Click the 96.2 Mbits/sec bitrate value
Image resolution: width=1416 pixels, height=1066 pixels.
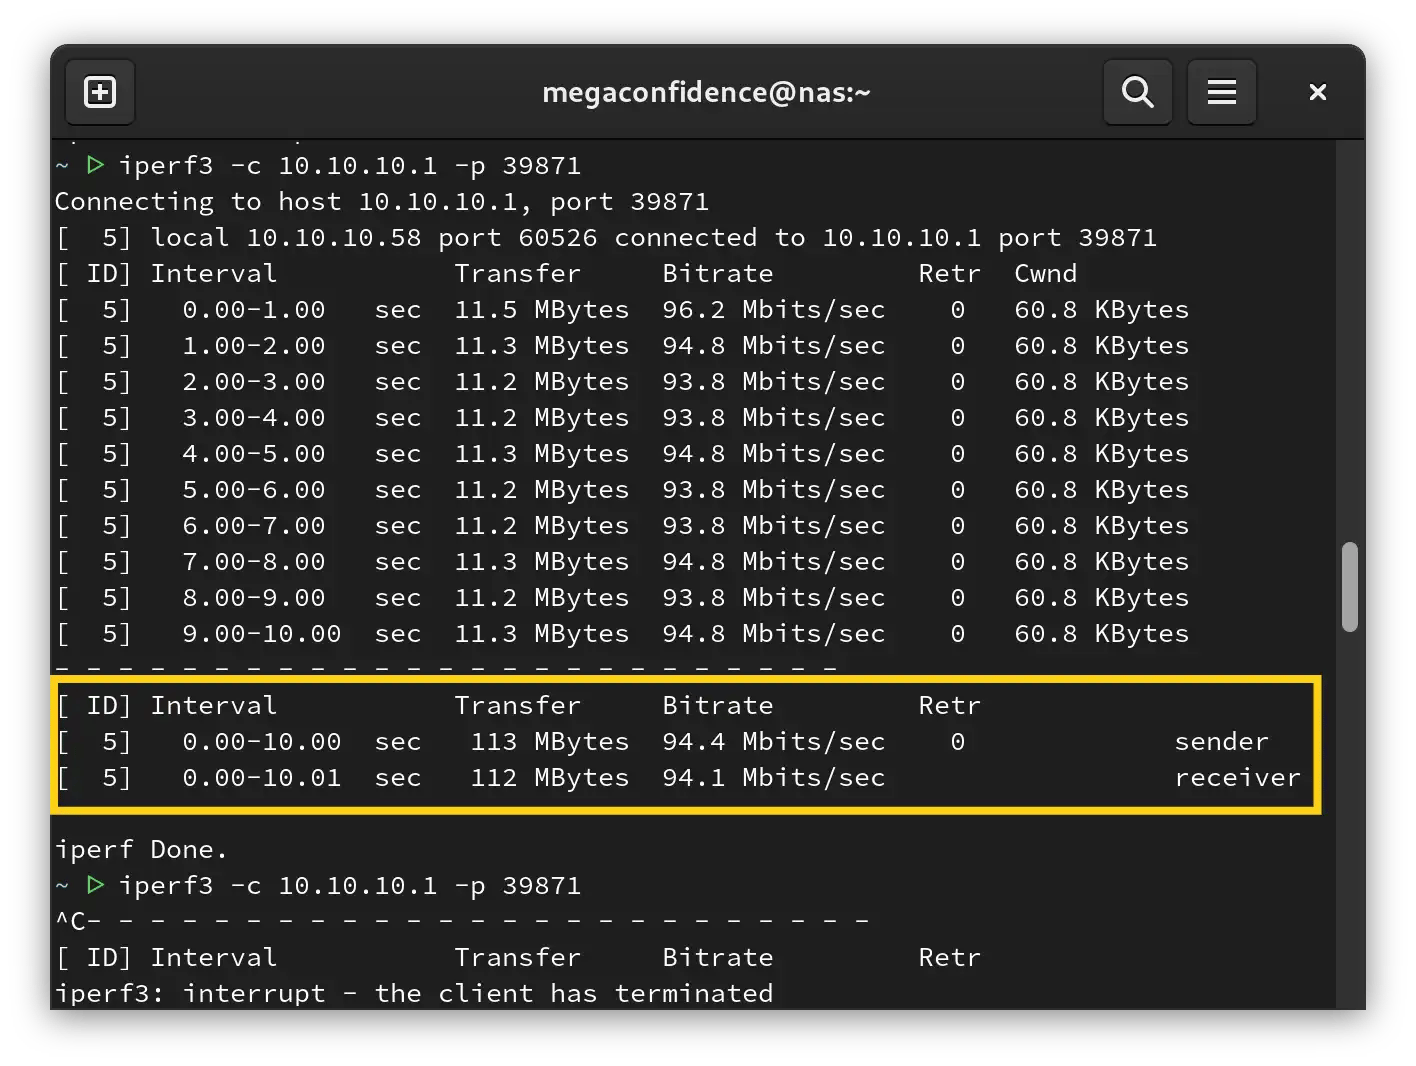tap(774, 309)
